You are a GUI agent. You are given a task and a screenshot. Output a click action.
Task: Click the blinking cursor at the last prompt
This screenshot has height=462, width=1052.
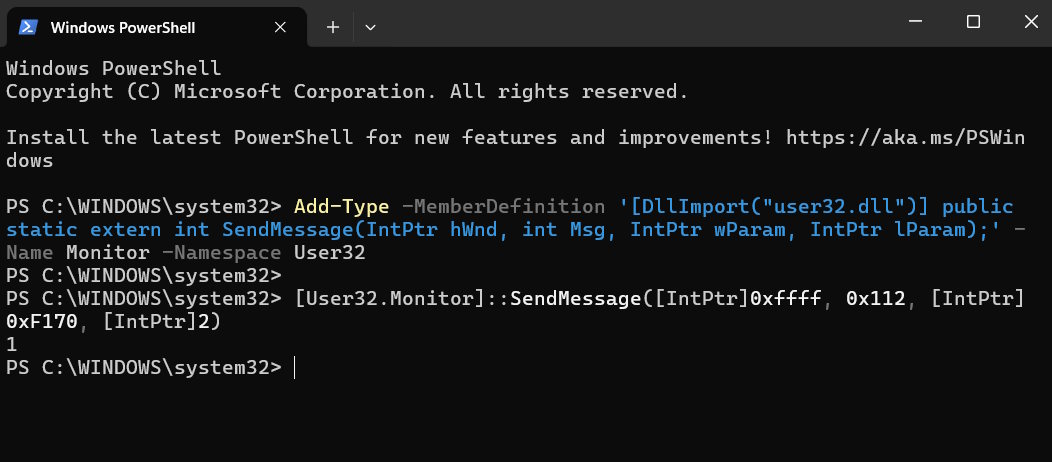[295, 368]
